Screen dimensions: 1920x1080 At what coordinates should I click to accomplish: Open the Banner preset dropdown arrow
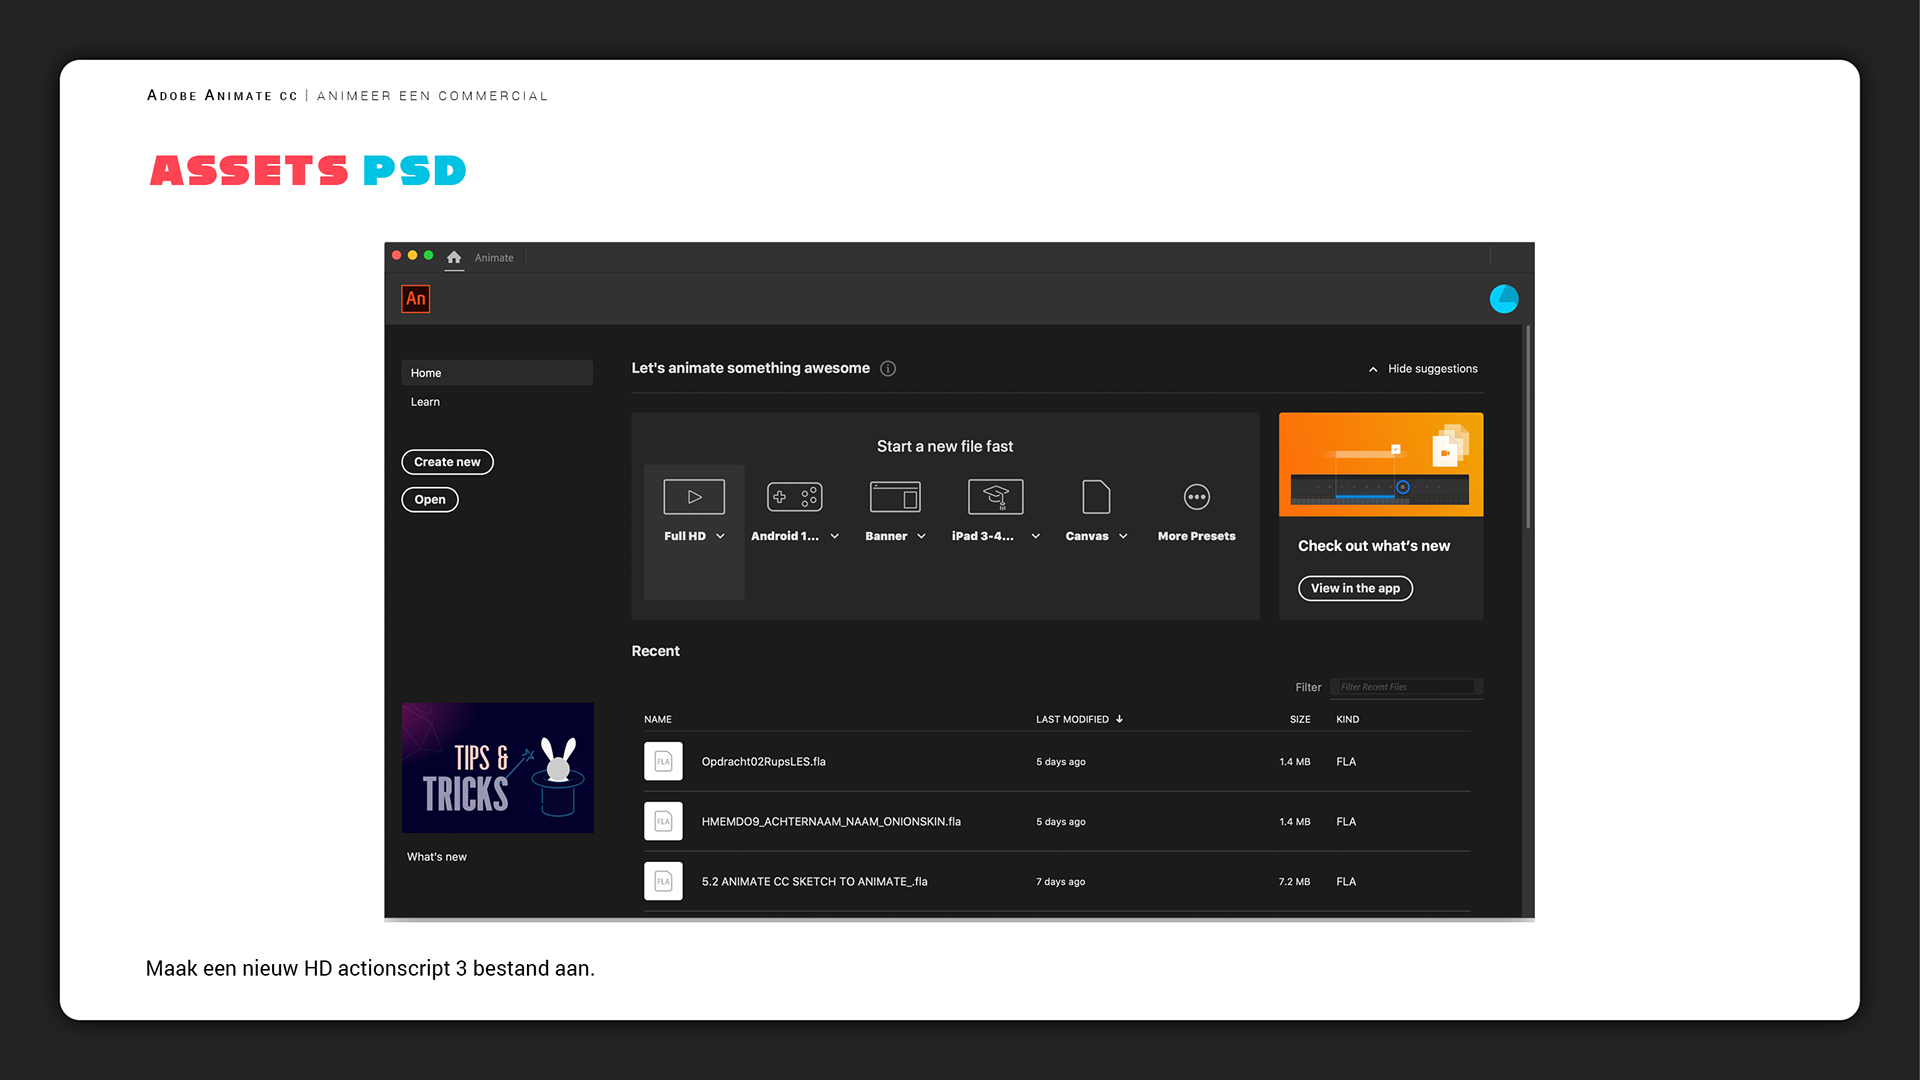tap(921, 537)
